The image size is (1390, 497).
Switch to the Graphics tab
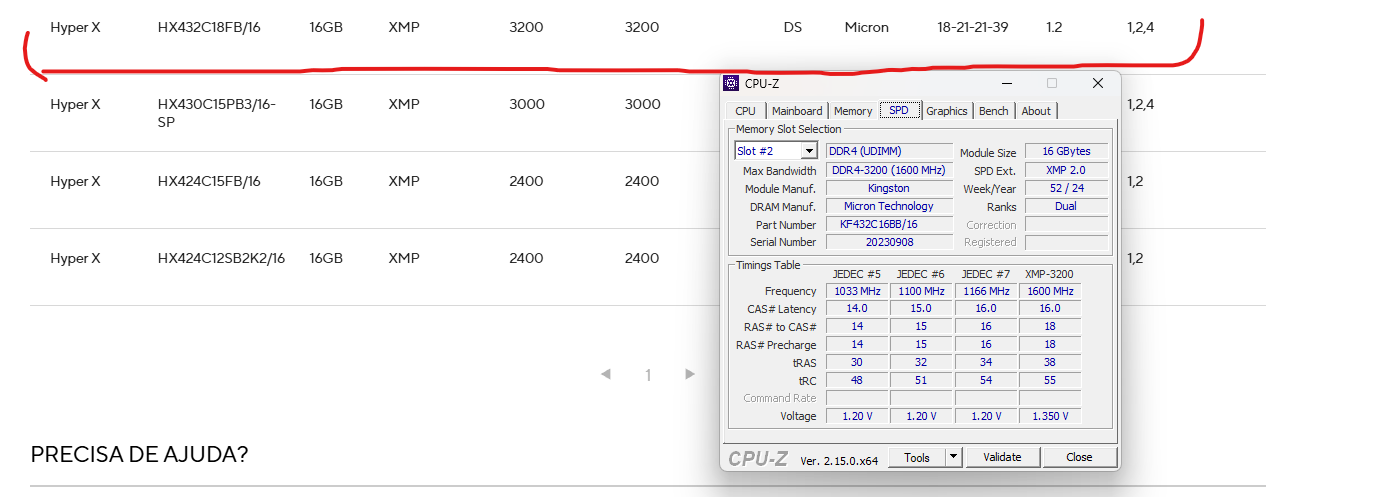coord(947,111)
